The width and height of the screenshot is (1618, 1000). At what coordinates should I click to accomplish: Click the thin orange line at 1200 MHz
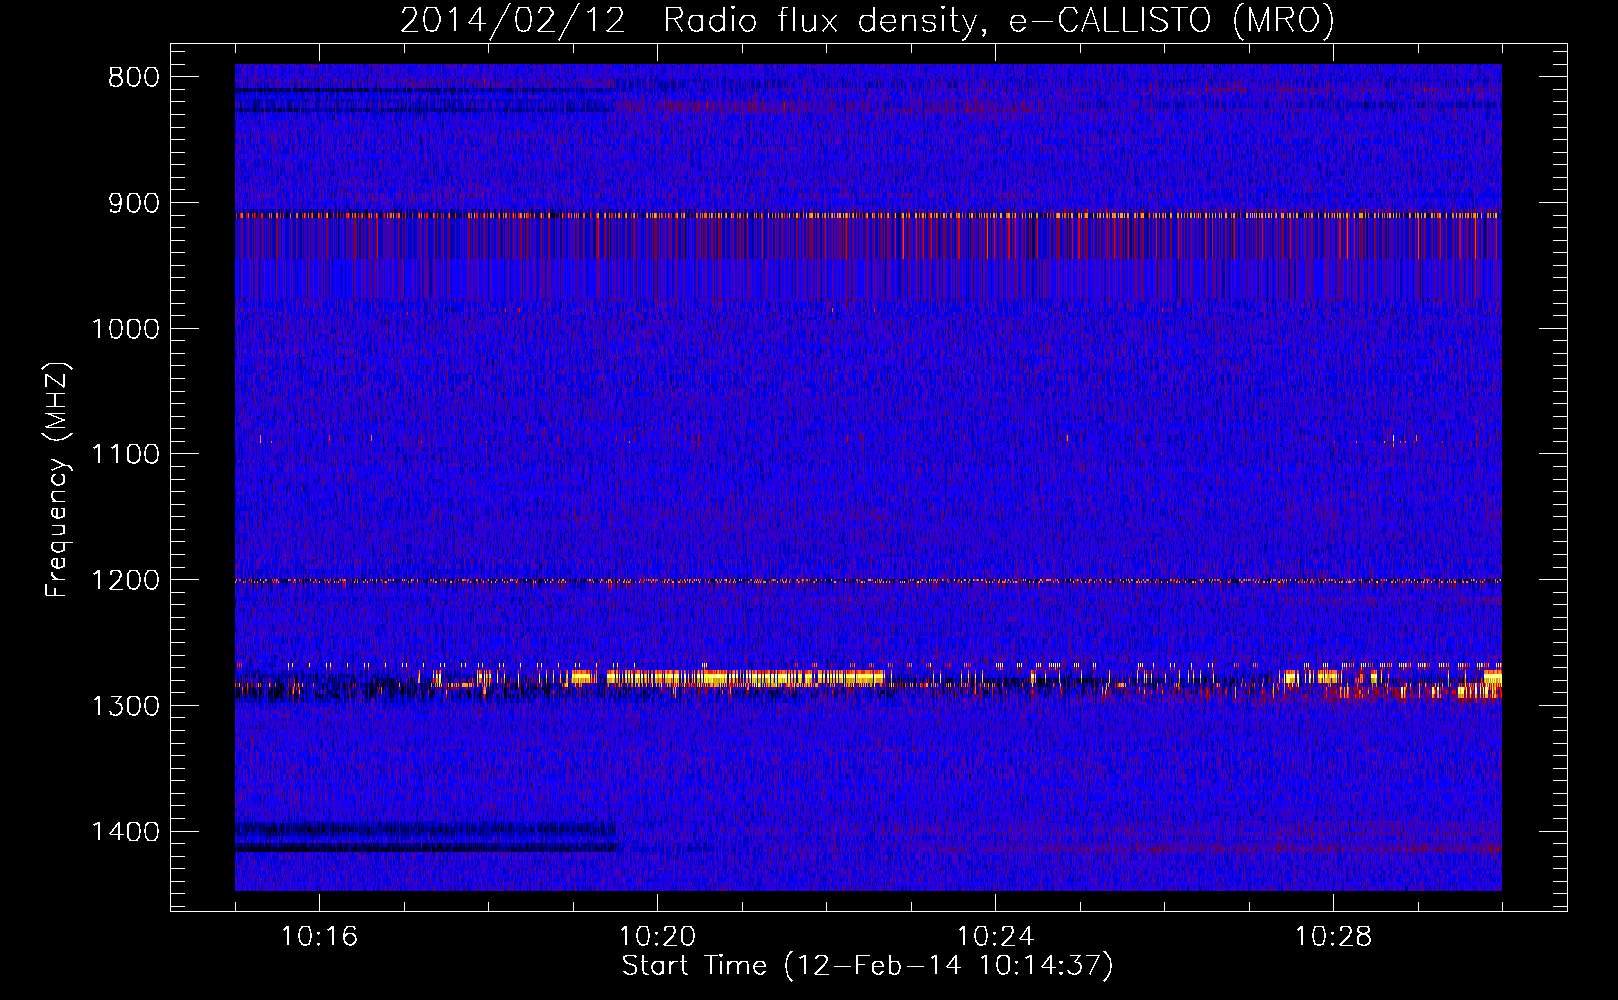(x=868, y=581)
